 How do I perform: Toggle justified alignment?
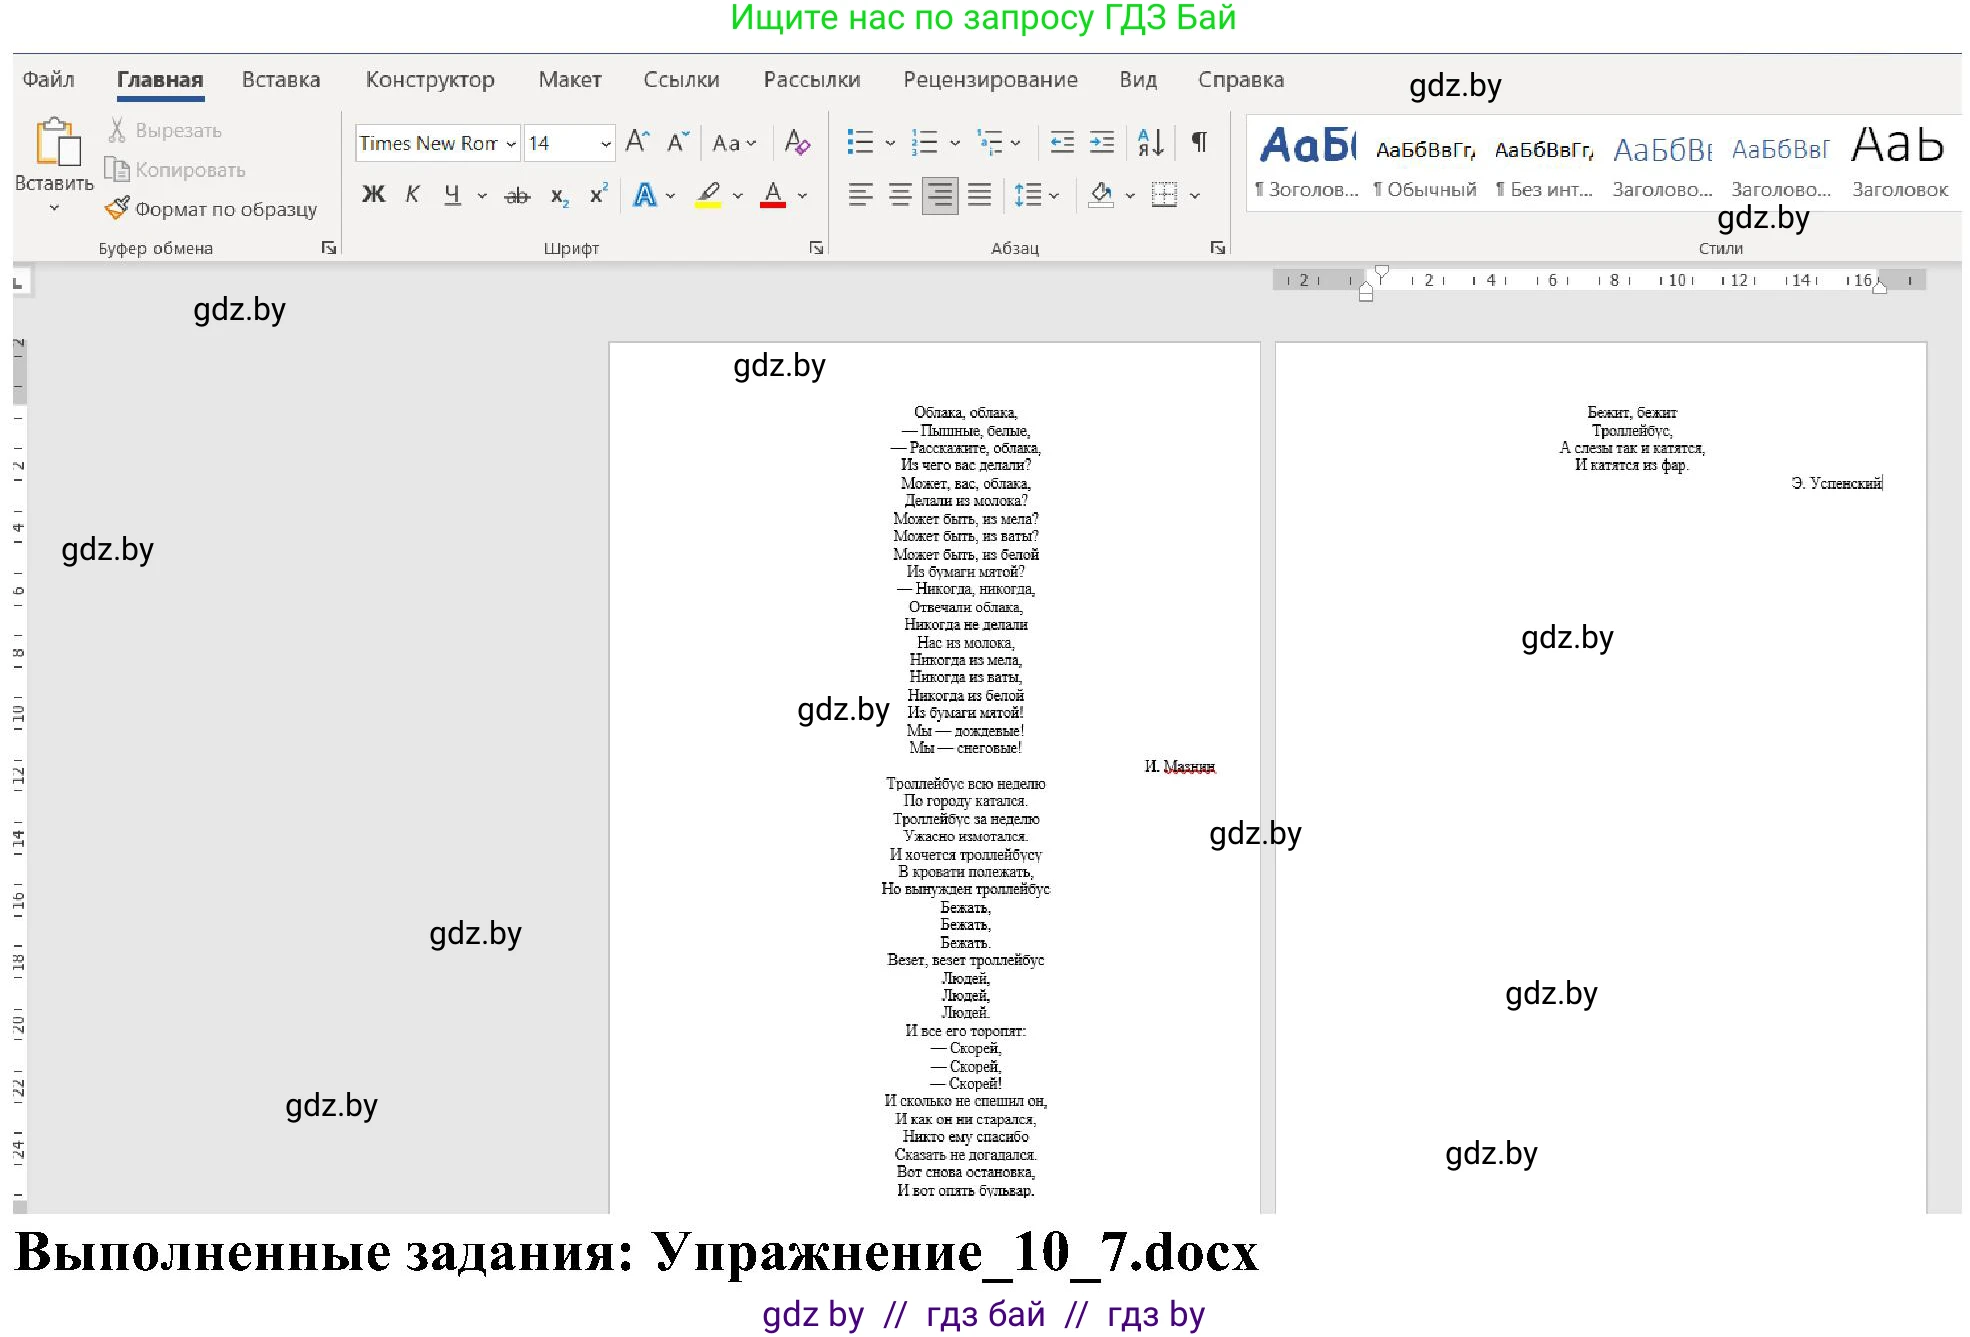point(978,194)
